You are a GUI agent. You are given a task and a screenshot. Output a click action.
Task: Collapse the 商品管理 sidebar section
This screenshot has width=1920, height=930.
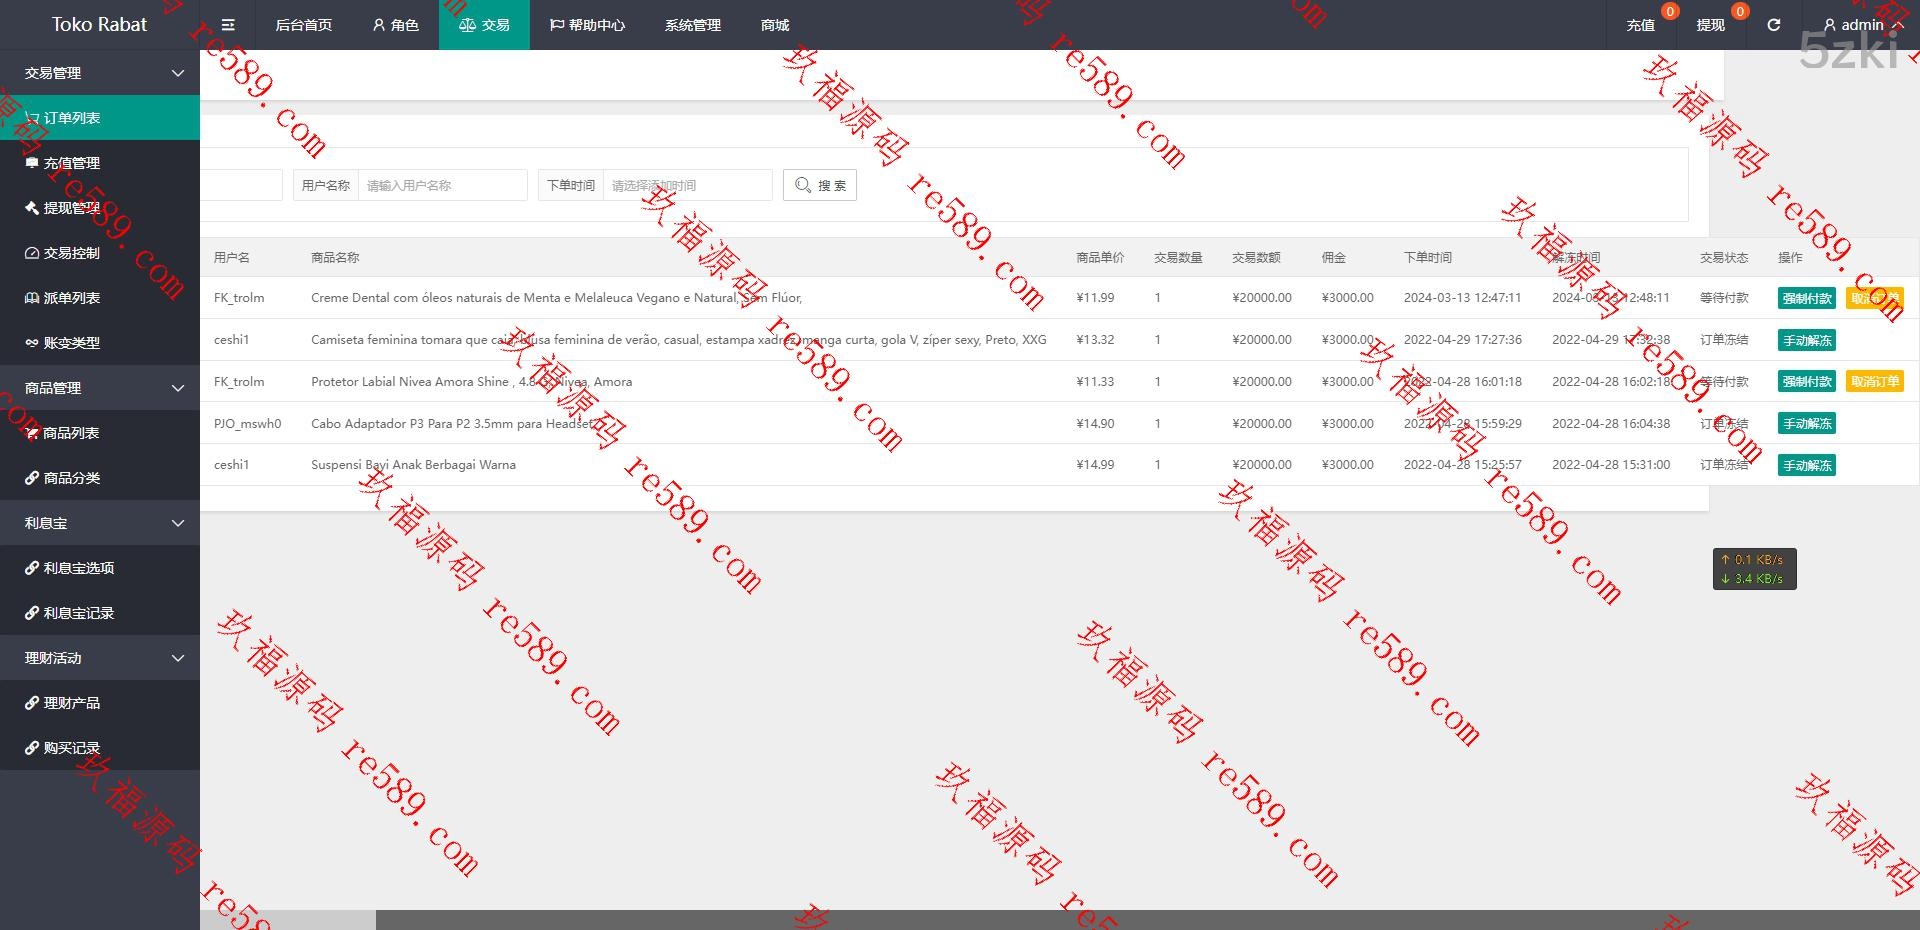pyautogui.click(x=100, y=388)
